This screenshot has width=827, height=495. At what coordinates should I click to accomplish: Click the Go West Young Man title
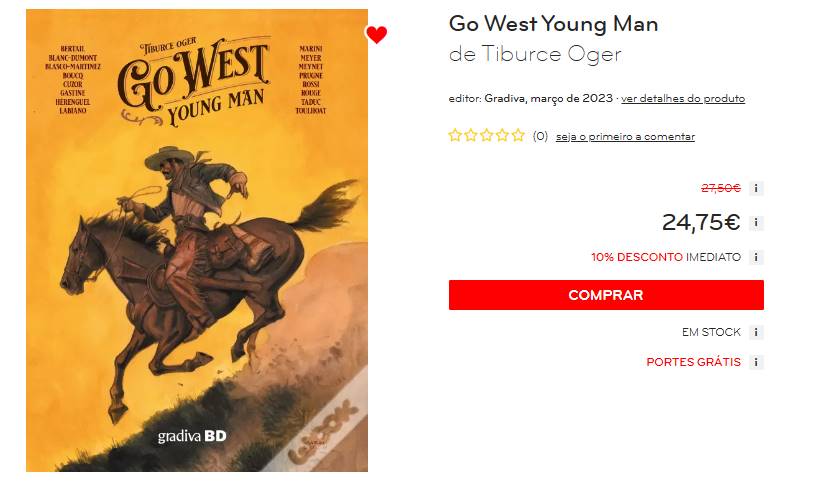(x=553, y=24)
